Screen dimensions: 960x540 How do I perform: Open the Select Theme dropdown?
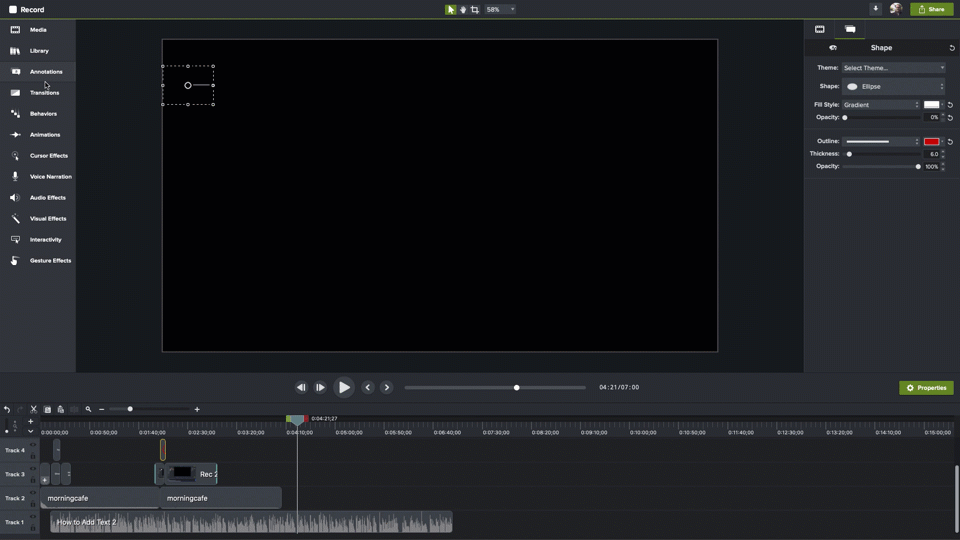[x=894, y=68]
